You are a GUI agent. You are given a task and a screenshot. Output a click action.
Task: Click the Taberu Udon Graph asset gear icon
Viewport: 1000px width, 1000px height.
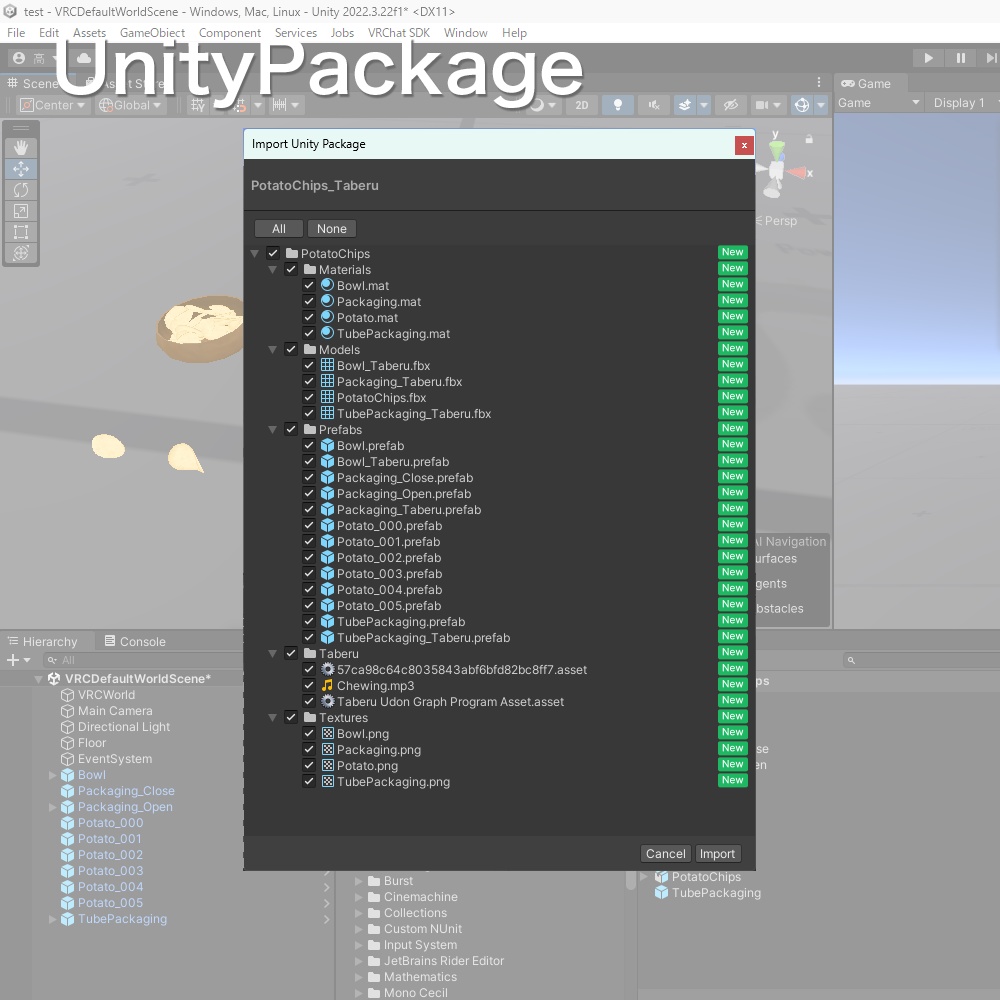click(x=327, y=701)
